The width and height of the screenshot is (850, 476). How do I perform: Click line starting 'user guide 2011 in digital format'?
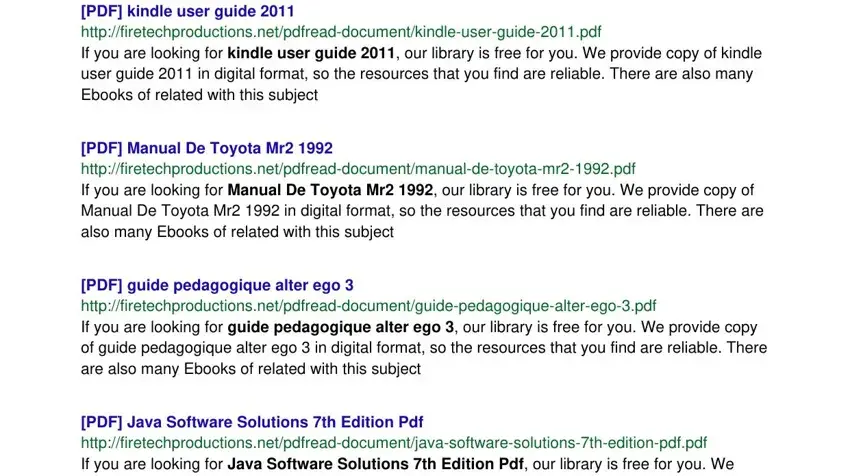pyautogui.click(x=417, y=74)
